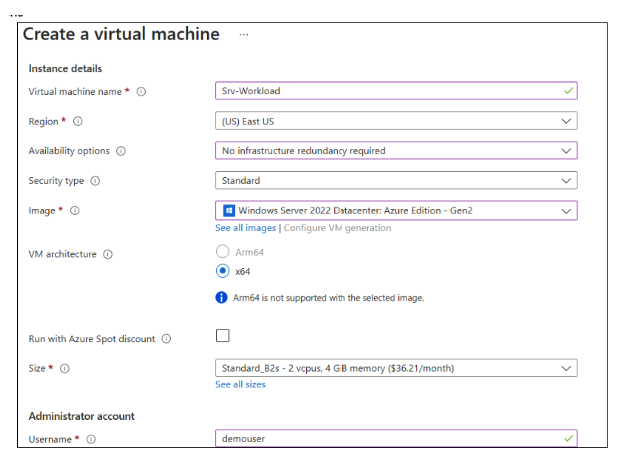Click info icon next to VM architecture

coord(107,254)
